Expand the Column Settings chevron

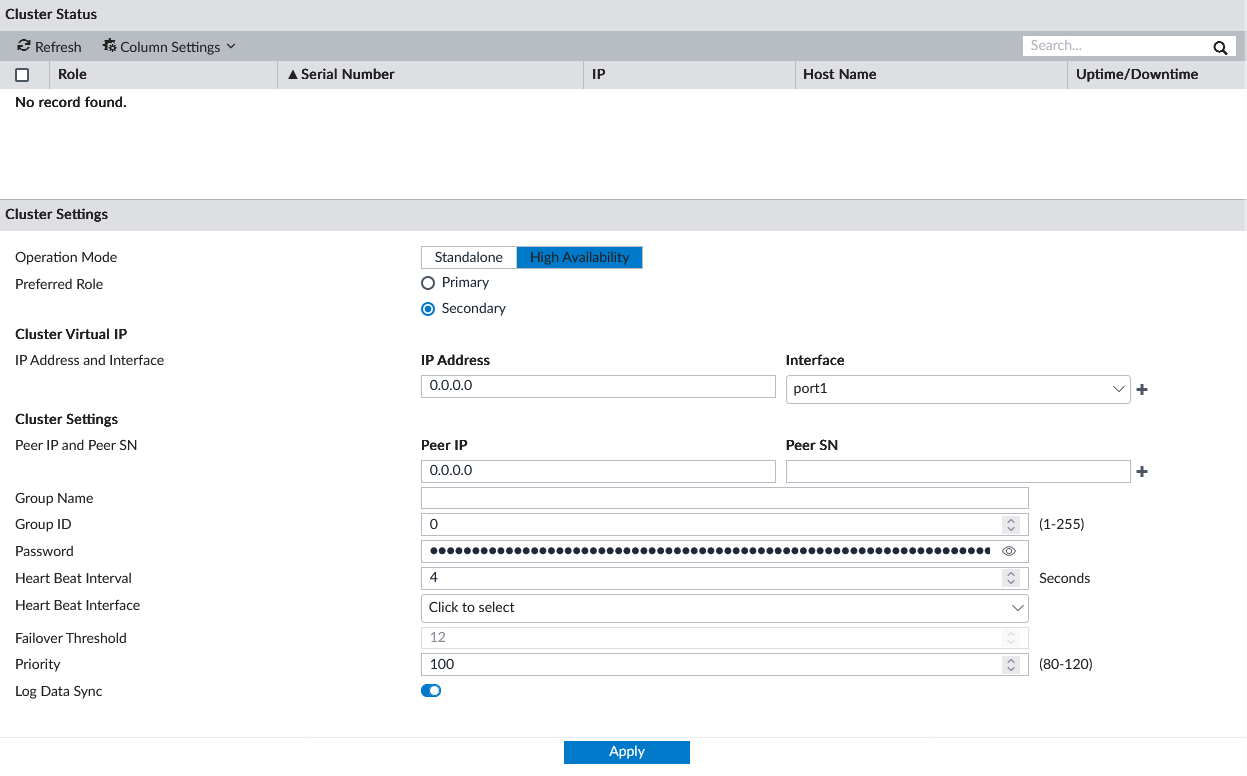(x=231, y=47)
